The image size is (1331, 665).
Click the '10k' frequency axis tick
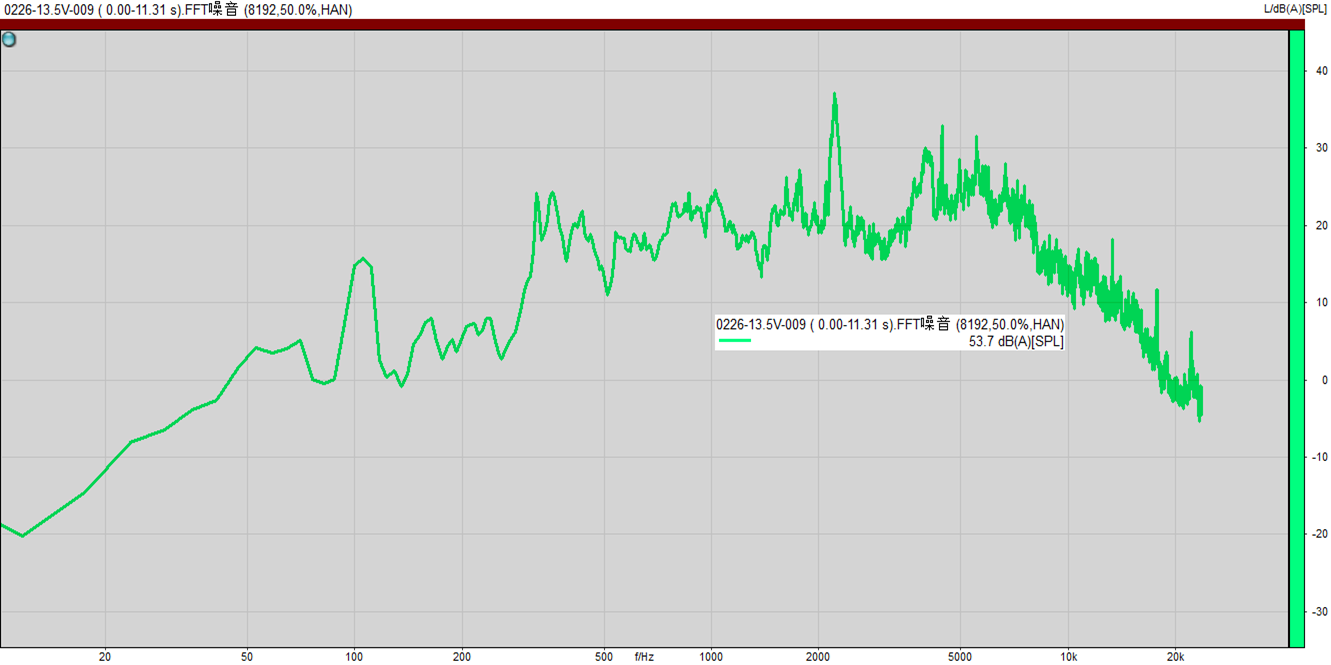point(1068,657)
